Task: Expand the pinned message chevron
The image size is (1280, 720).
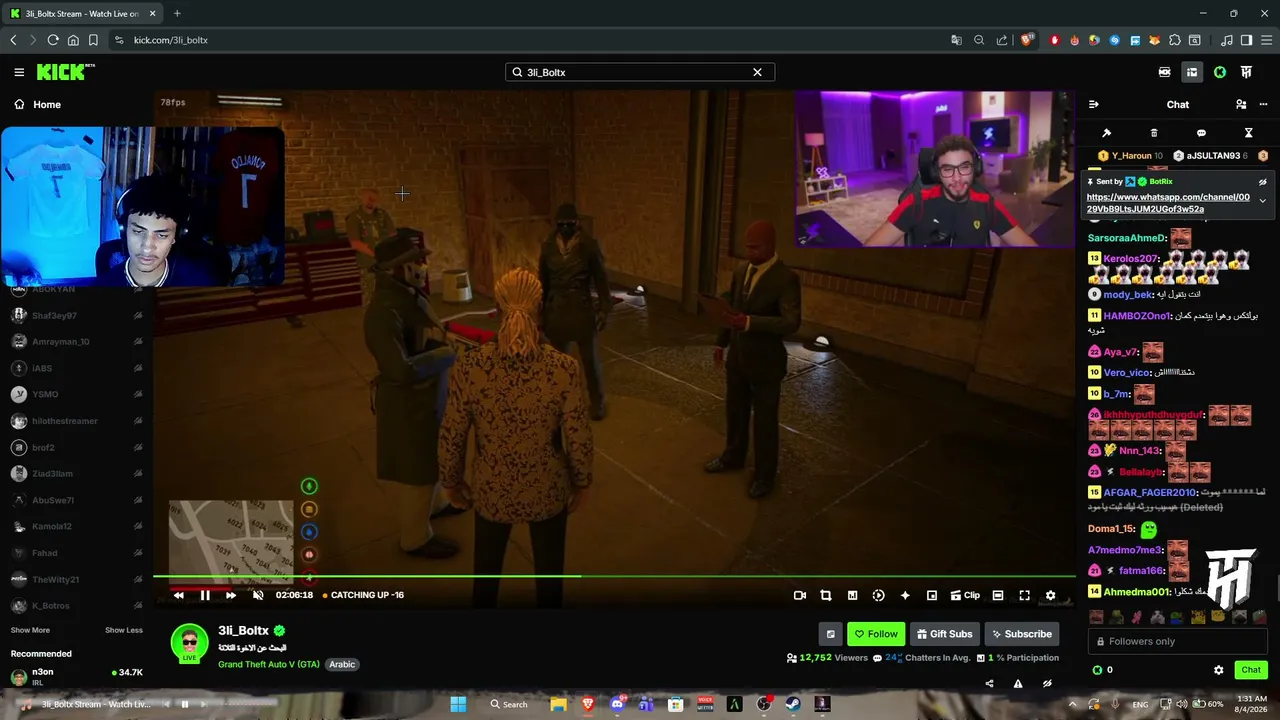Action: [1262, 201]
